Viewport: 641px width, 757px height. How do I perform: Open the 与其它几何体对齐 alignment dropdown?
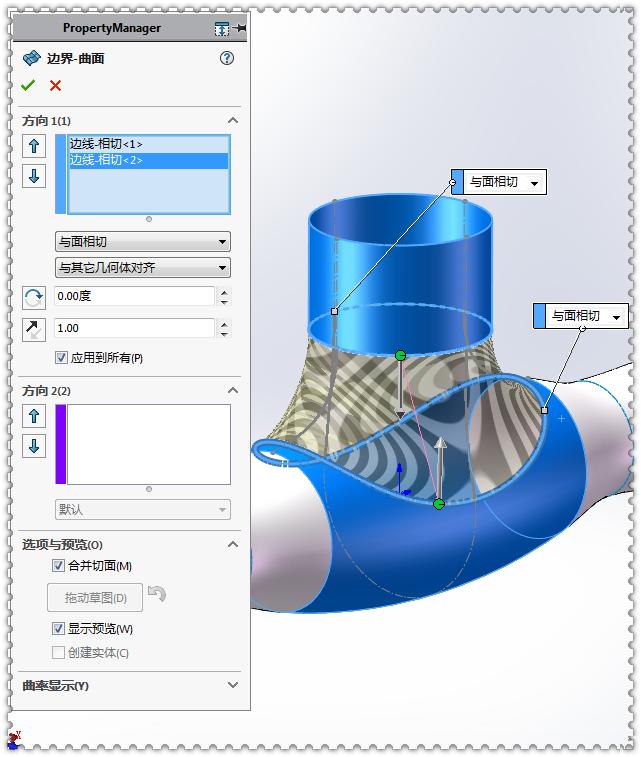click(x=143, y=267)
